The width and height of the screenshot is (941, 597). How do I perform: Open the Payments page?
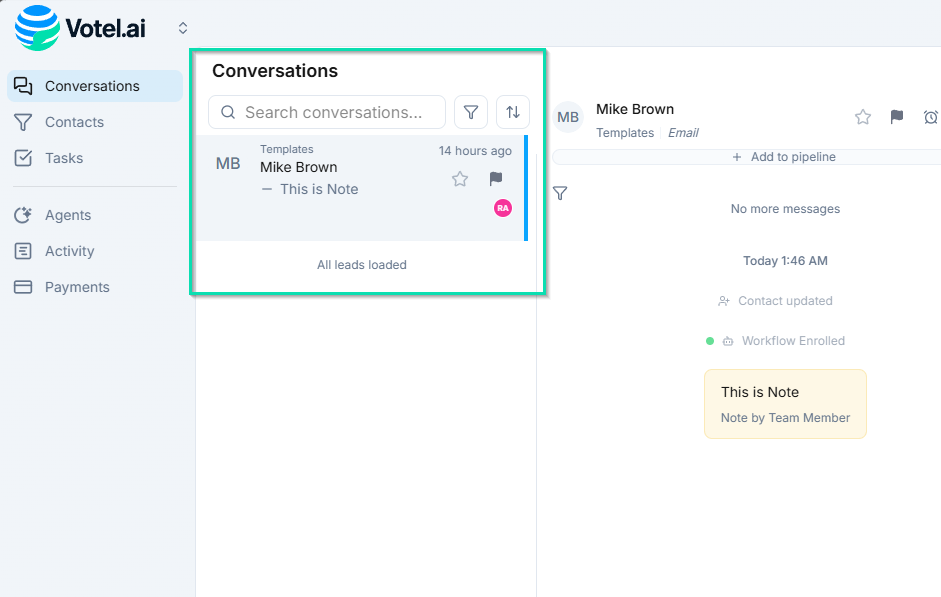[x=77, y=287]
